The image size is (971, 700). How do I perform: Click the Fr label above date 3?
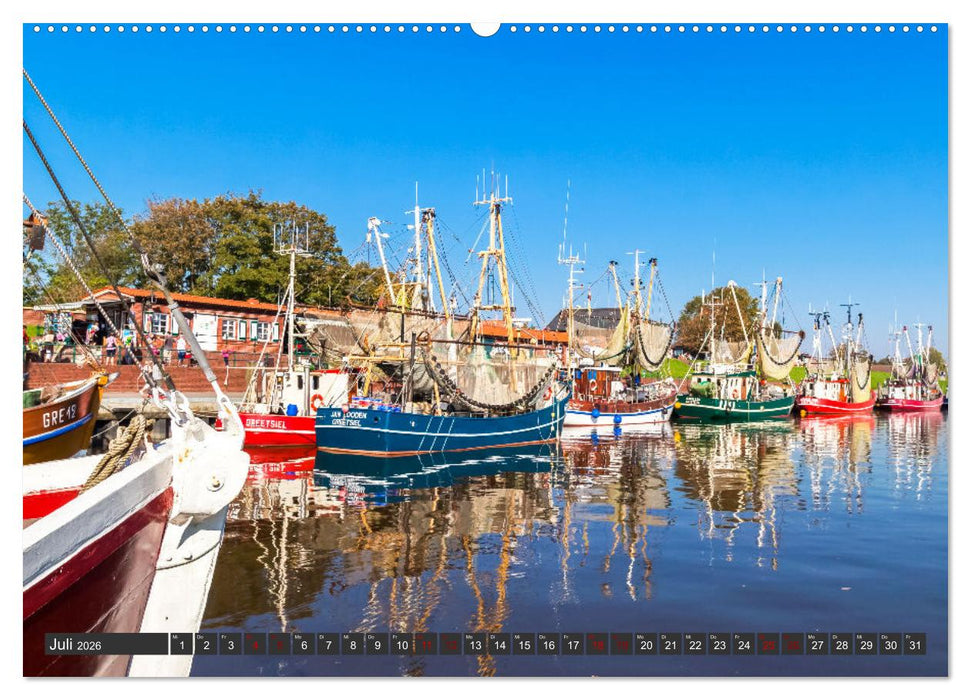(x=226, y=636)
